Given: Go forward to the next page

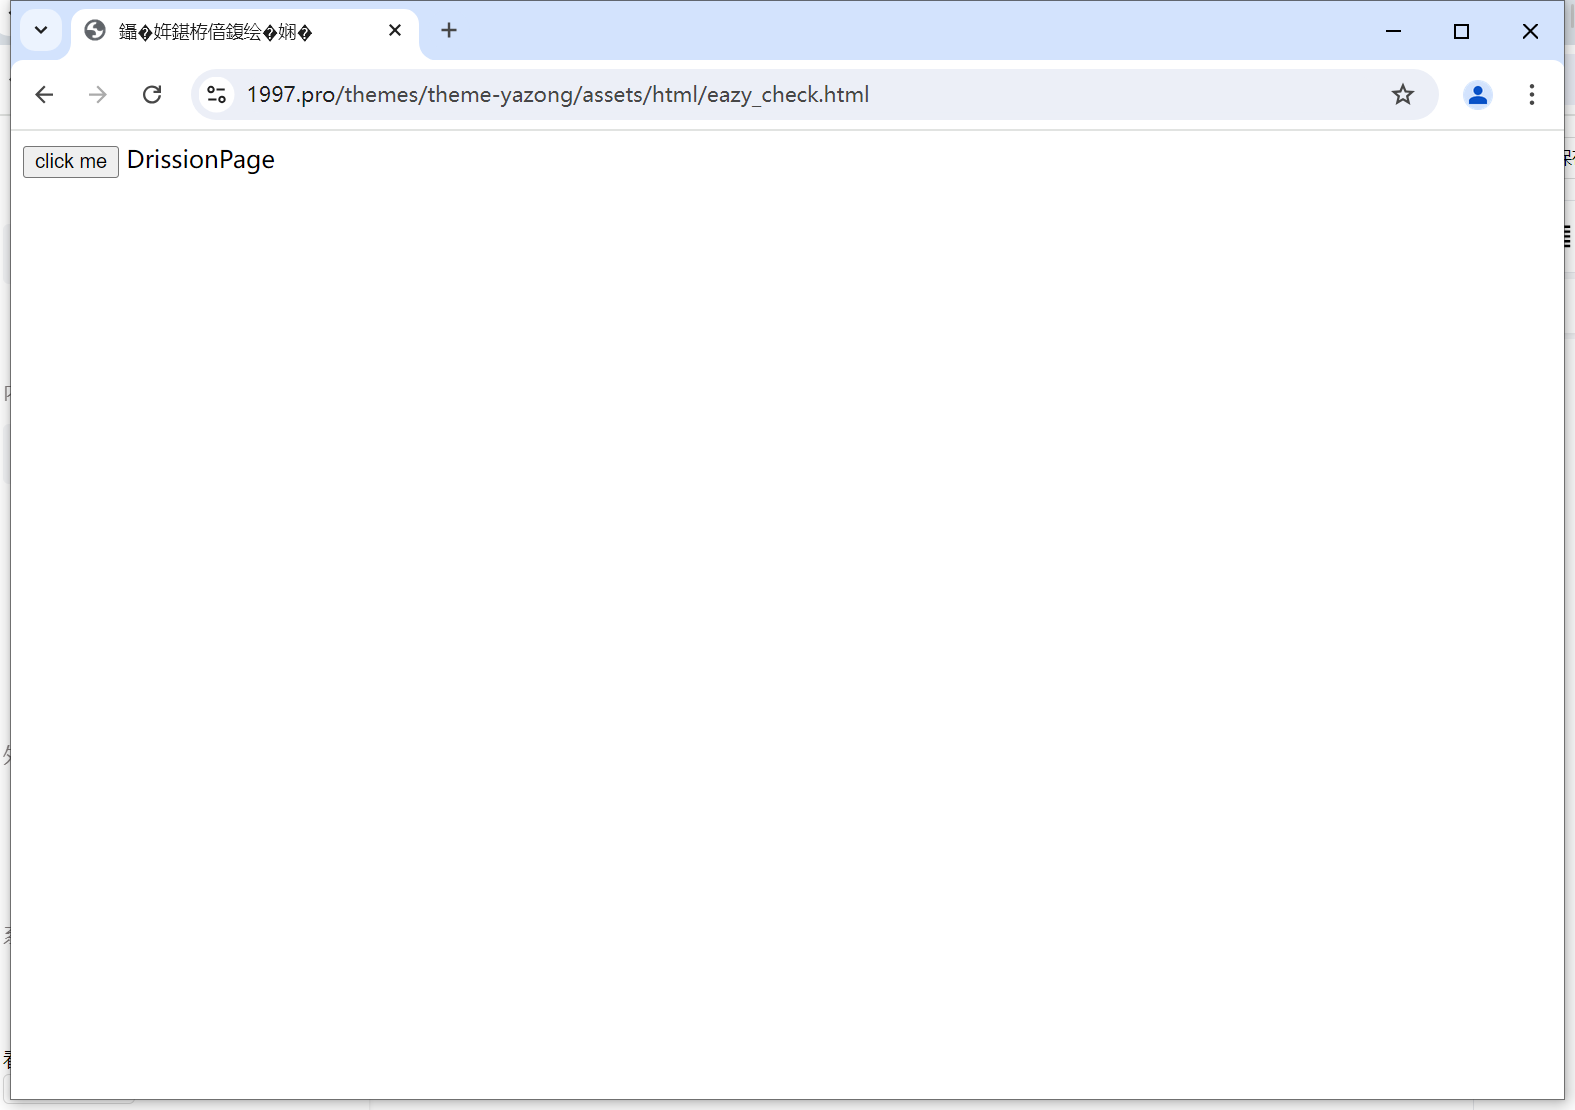Looking at the screenshot, I should click(98, 95).
